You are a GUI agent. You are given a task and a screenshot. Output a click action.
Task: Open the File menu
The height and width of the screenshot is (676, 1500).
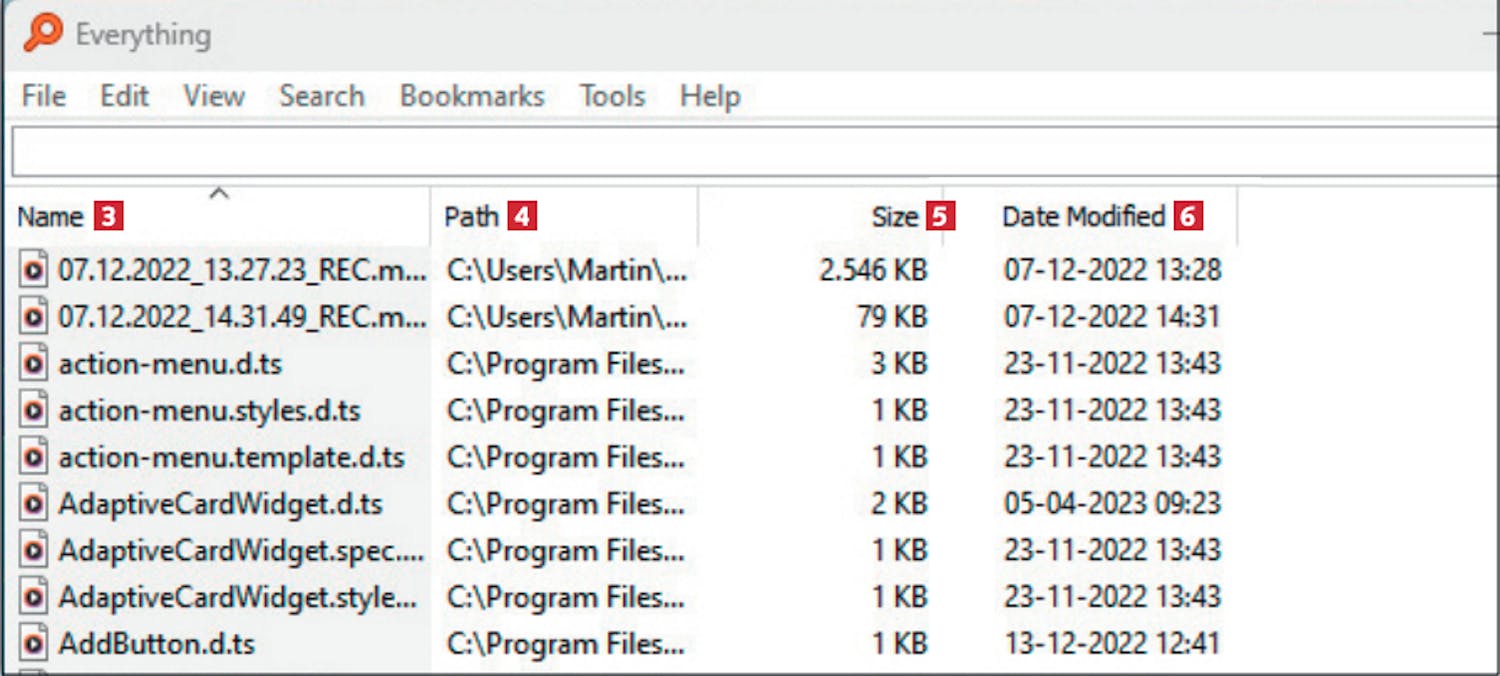[x=44, y=96]
